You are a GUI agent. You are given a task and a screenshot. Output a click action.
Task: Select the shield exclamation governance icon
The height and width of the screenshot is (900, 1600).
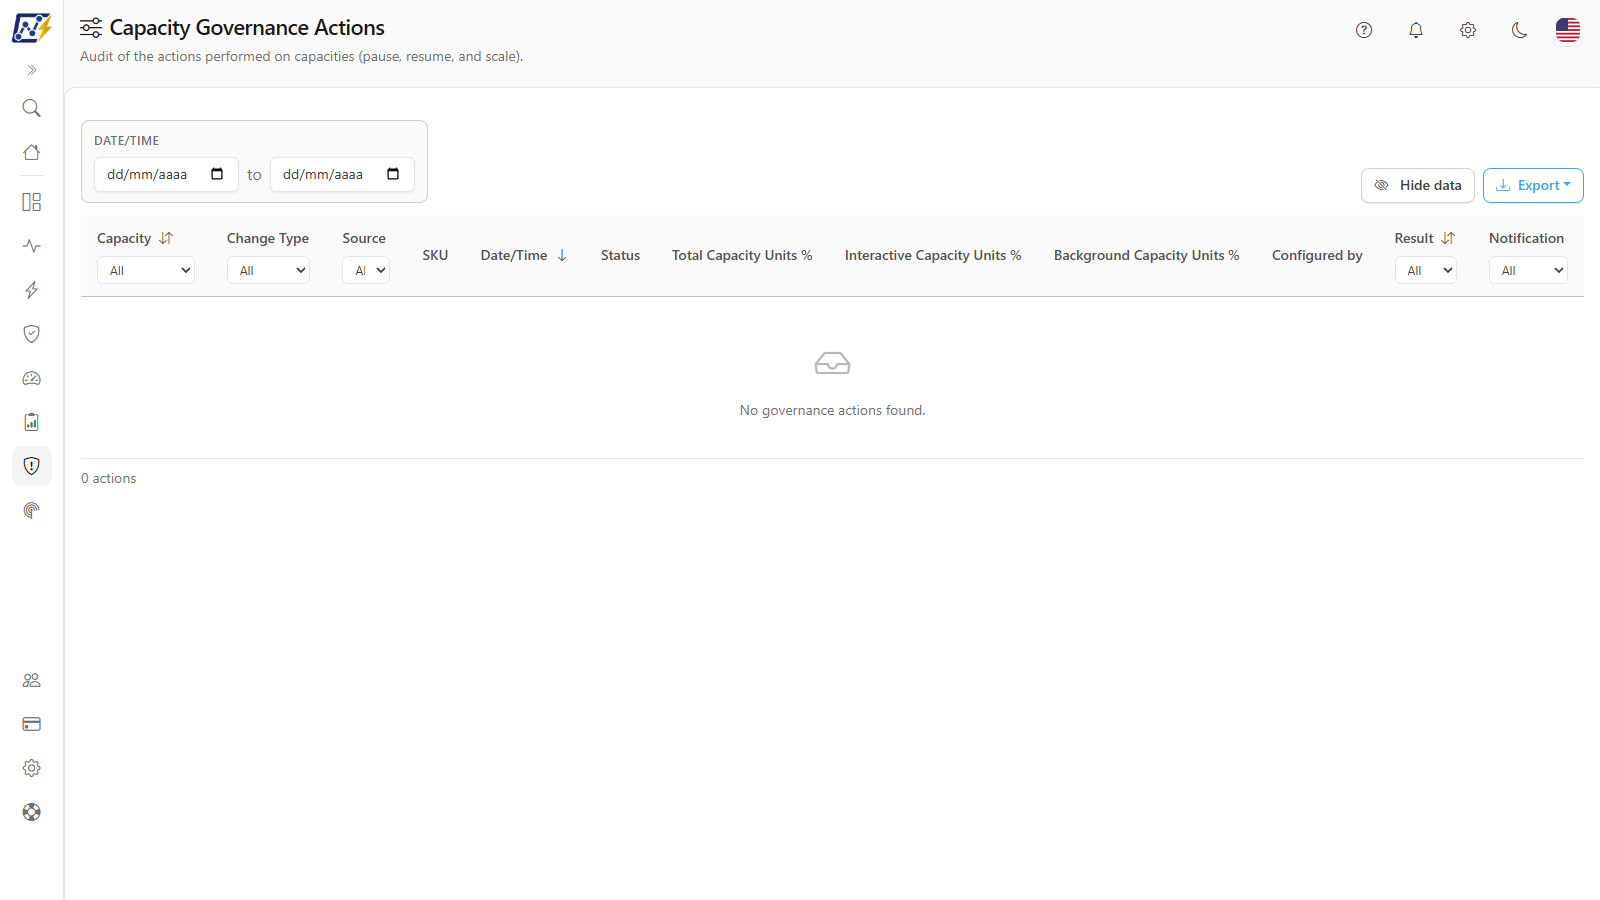coord(32,466)
